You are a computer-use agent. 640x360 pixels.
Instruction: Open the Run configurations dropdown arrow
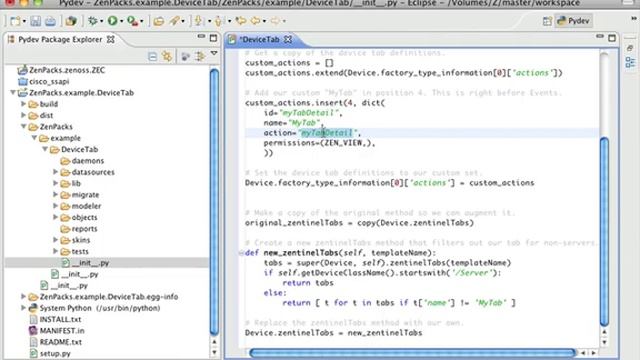121,21
